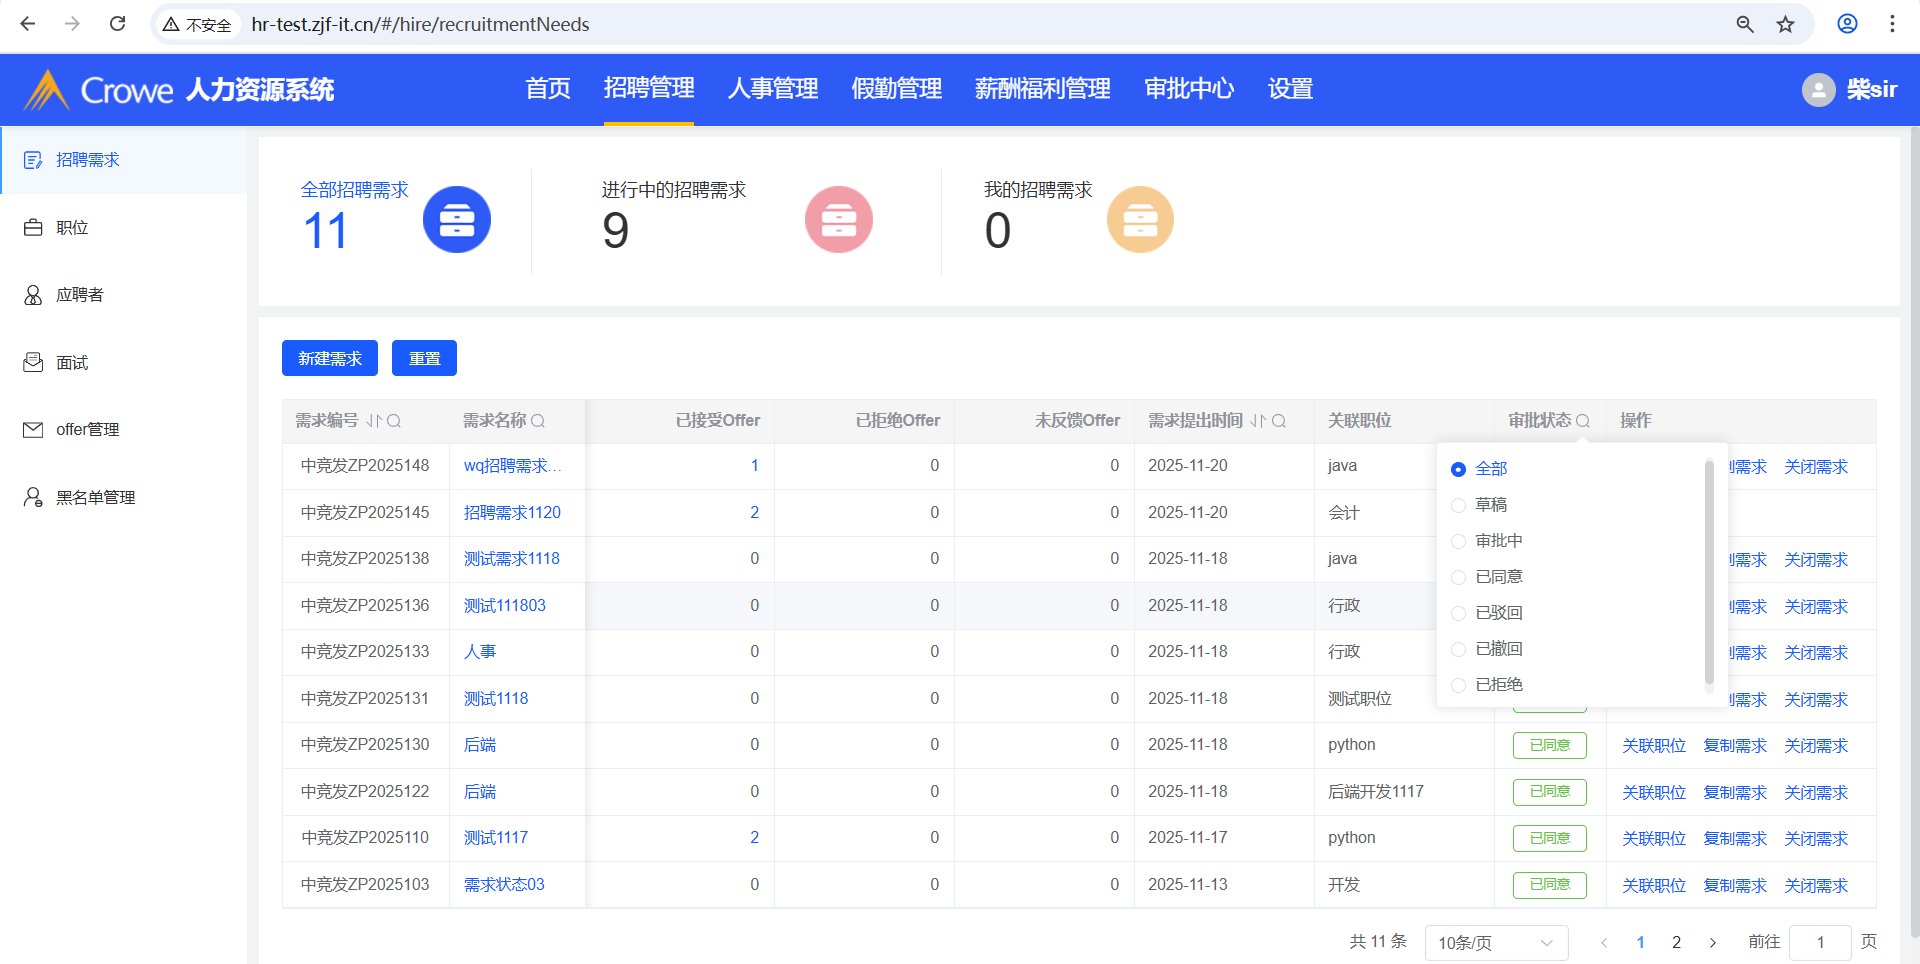Bookmark this page with the star icon

tap(1785, 24)
